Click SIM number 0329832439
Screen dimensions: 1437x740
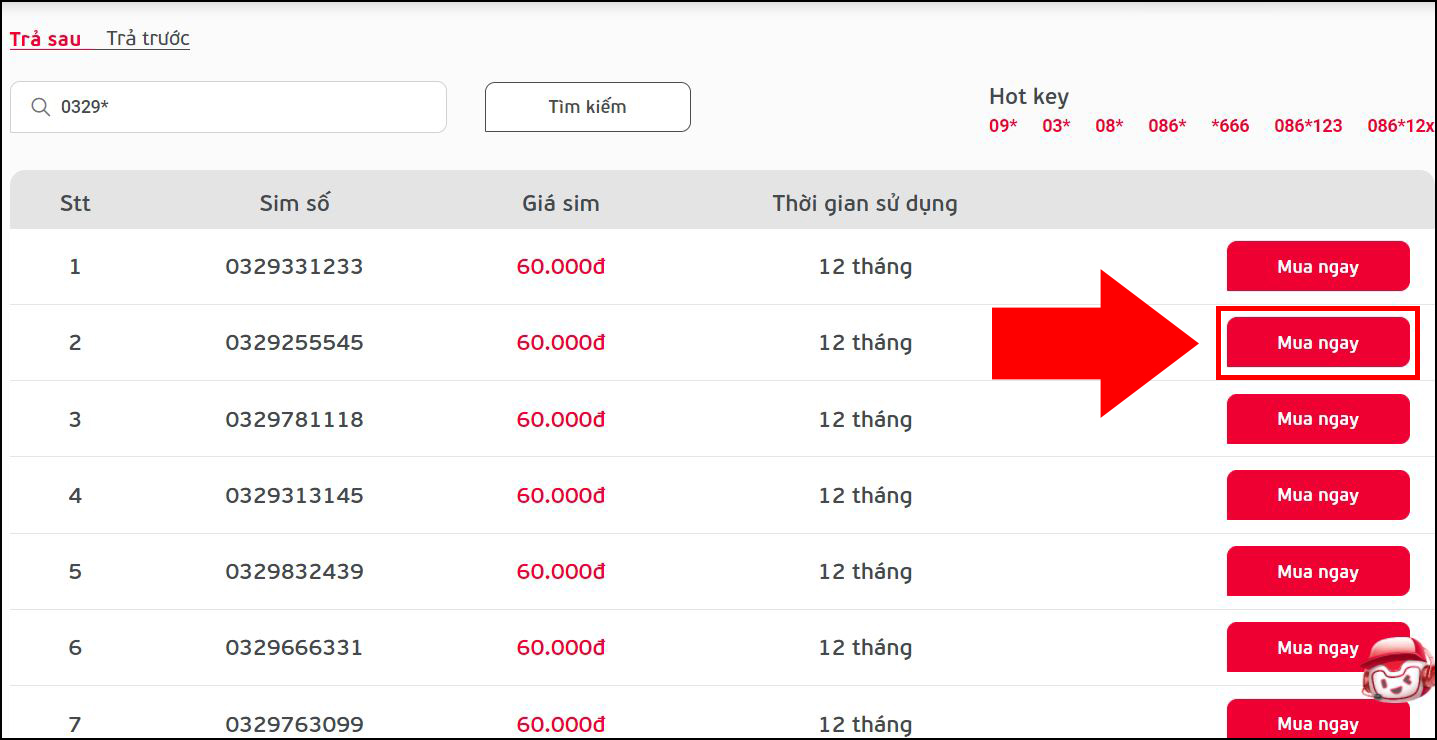pyautogui.click(x=294, y=571)
